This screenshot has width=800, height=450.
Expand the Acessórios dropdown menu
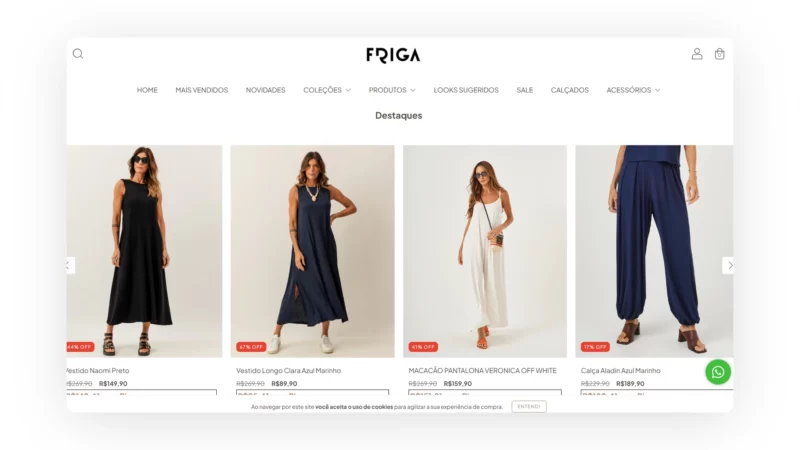[633, 90]
